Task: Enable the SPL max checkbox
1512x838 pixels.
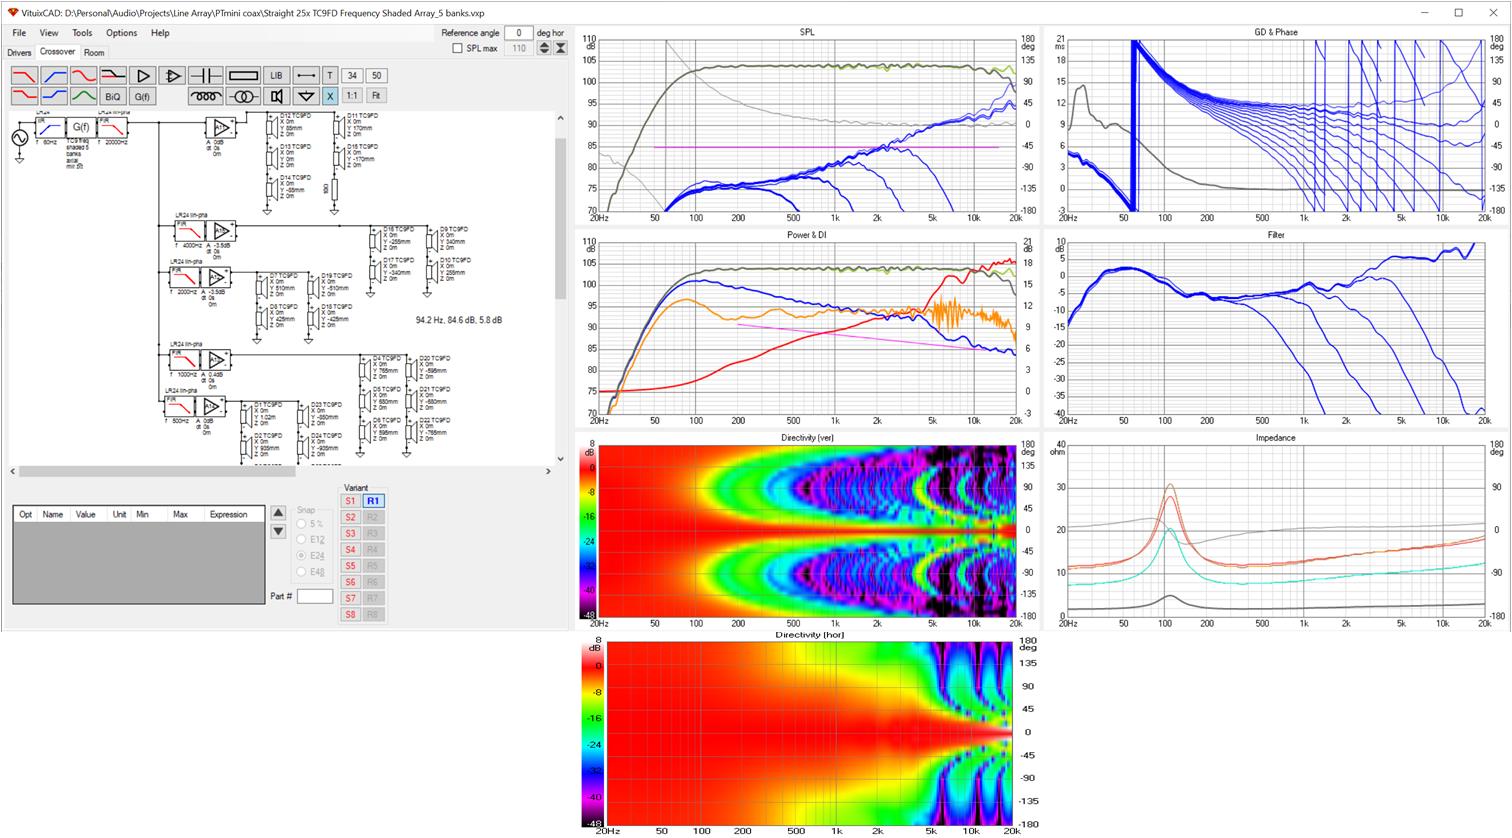Action: pyautogui.click(x=458, y=48)
